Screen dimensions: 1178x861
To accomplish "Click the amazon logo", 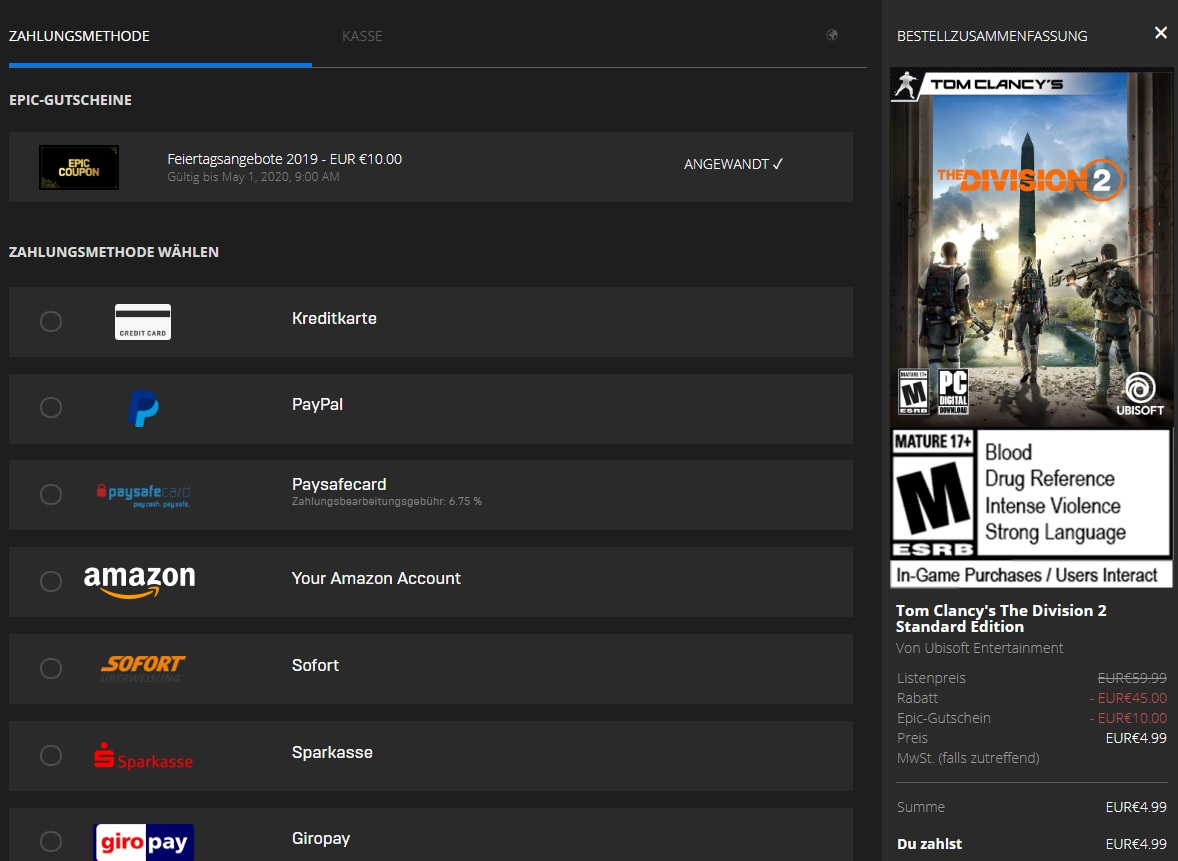I will 140,582.
